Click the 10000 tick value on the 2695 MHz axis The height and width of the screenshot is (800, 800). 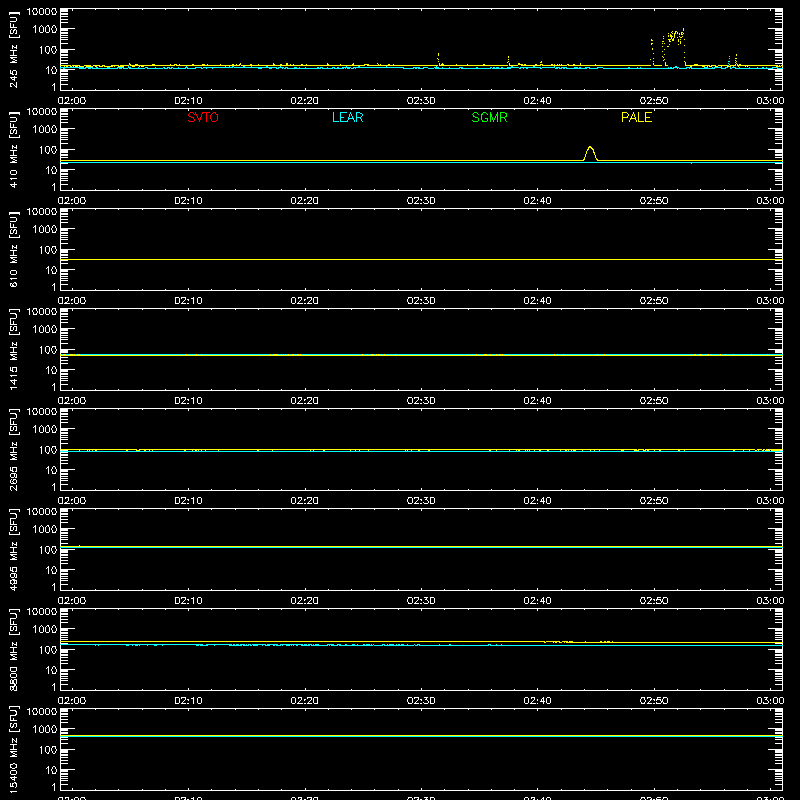42,412
